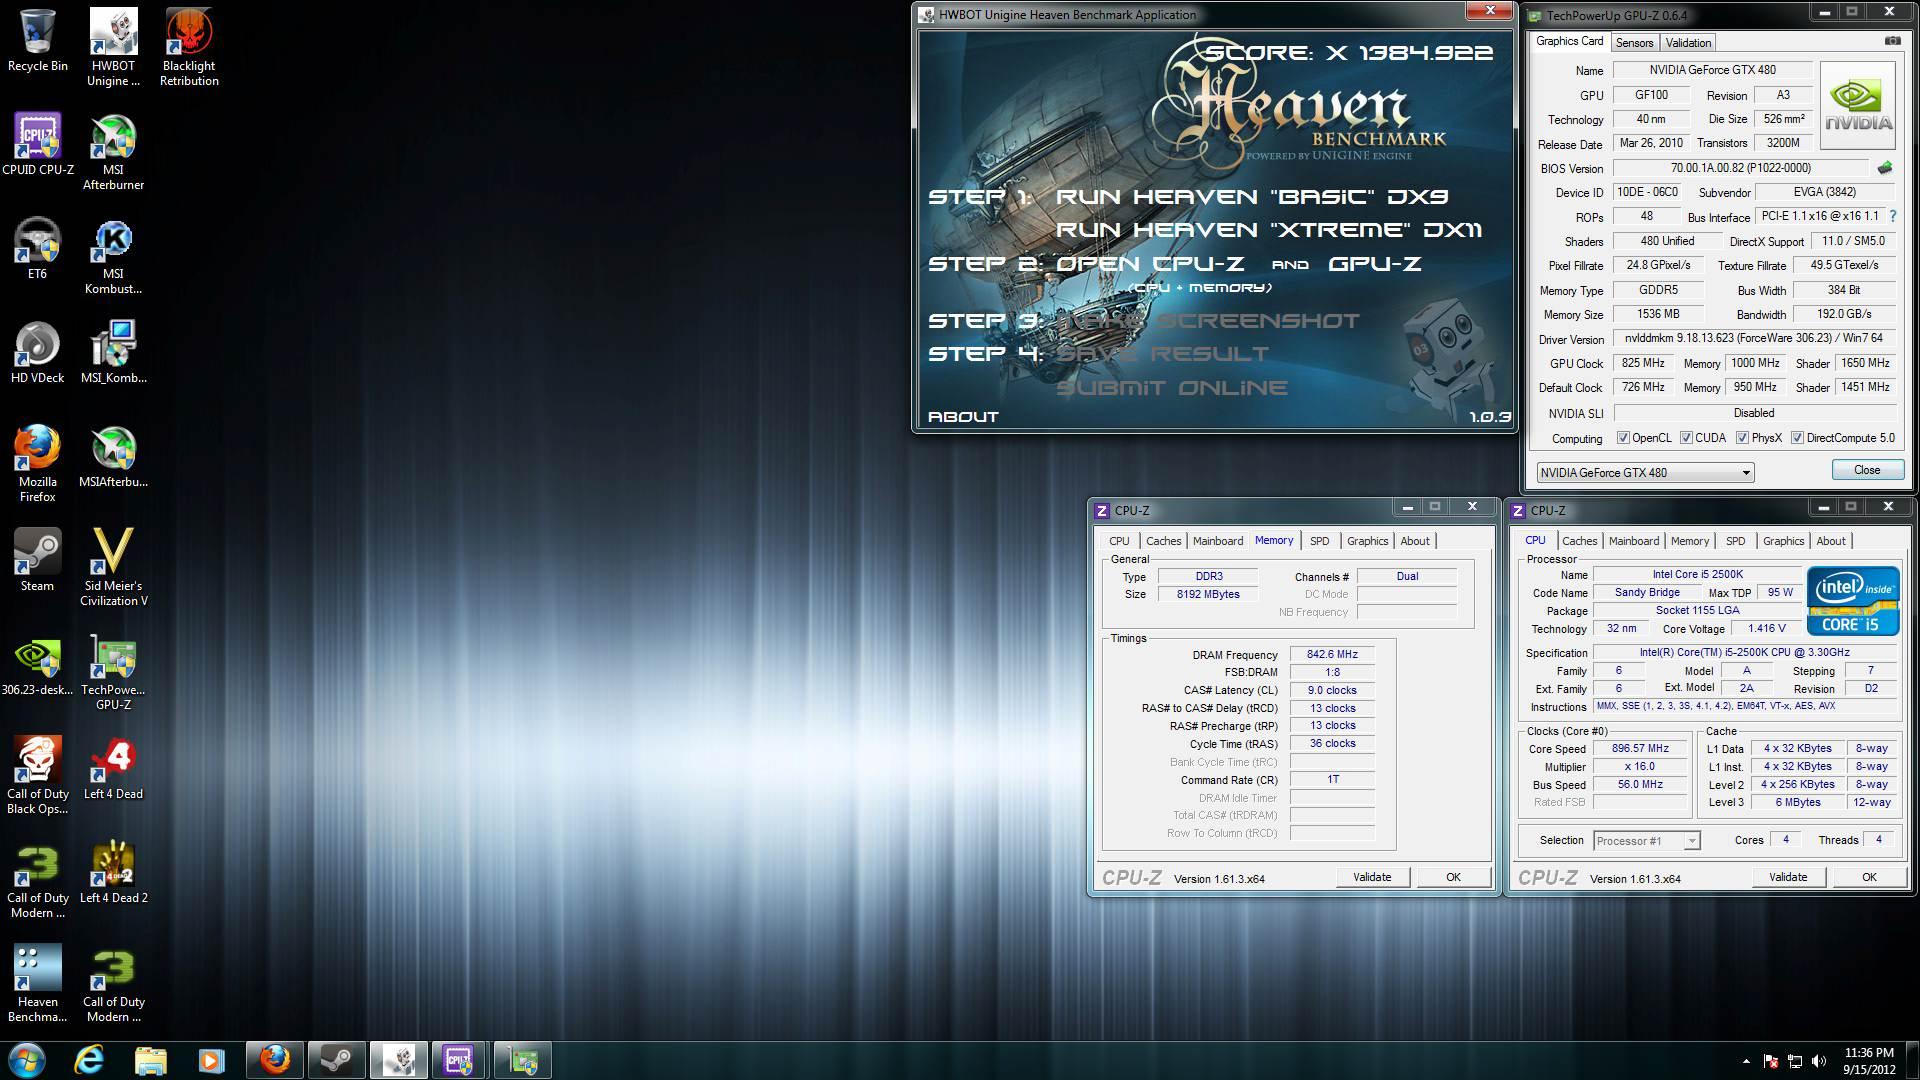Click the DRAM Frequency 842.6 MHz value
This screenshot has height=1080, width=1920.
1332,655
